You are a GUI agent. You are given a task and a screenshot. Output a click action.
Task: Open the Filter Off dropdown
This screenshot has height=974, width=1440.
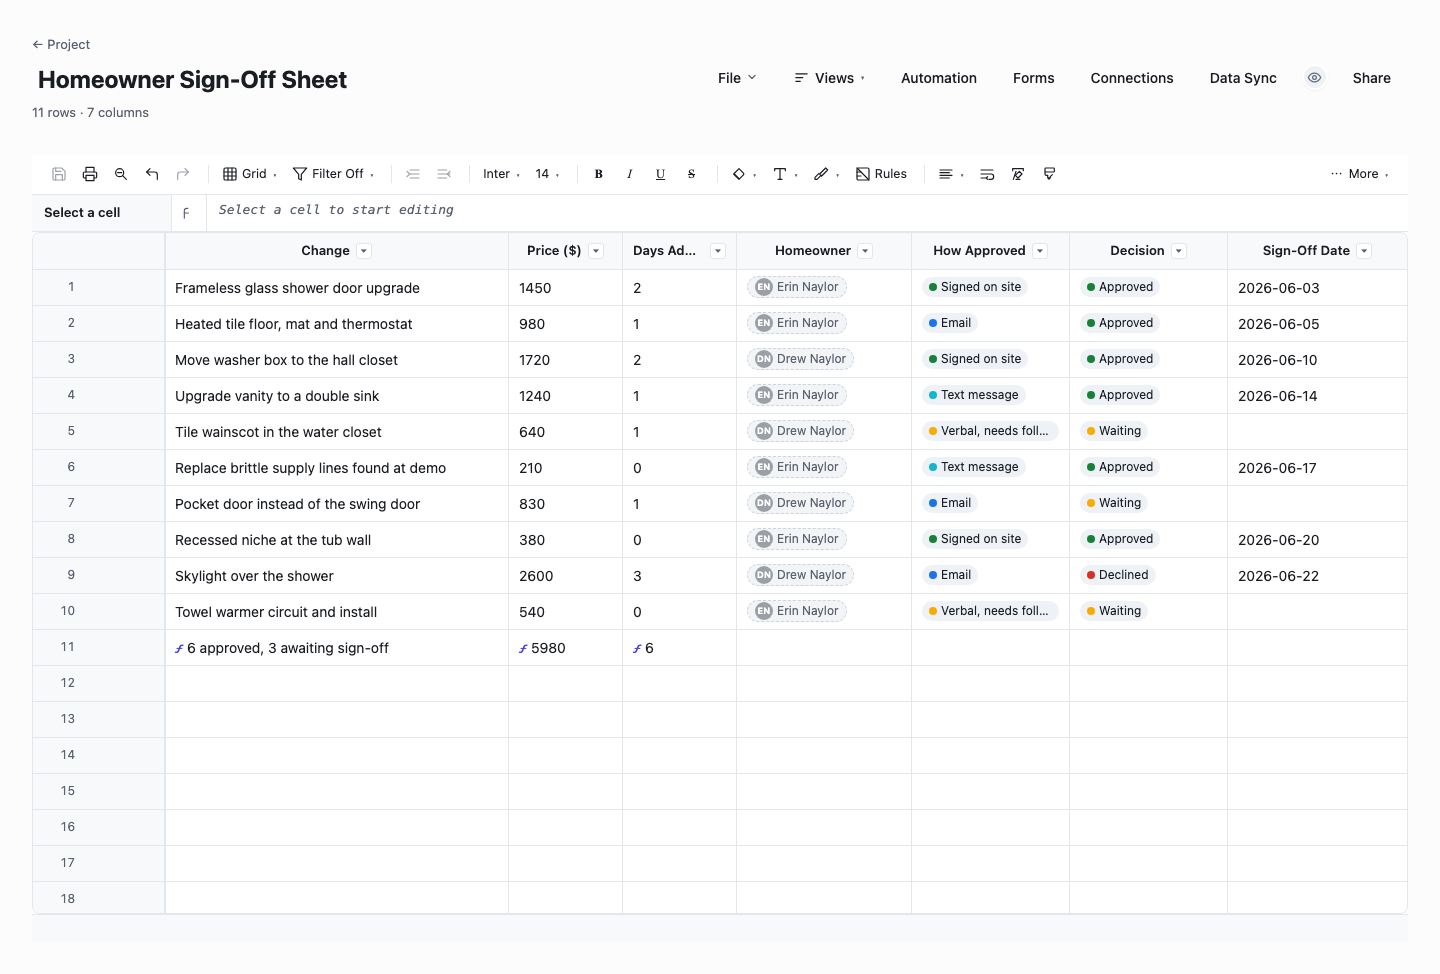click(334, 174)
